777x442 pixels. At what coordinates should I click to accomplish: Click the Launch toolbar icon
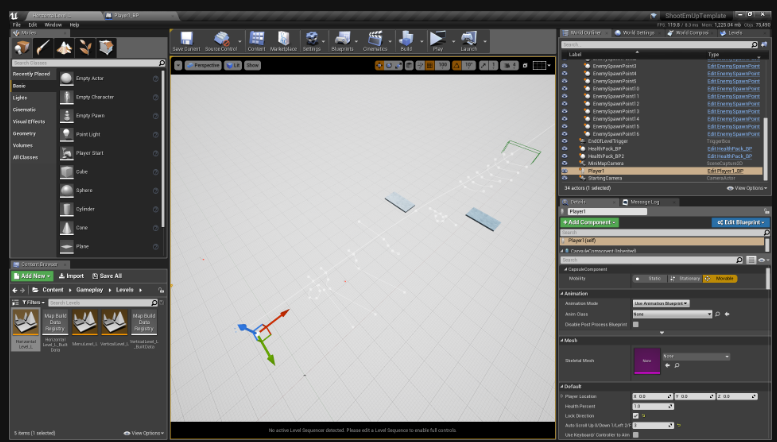pyautogui.click(x=469, y=41)
